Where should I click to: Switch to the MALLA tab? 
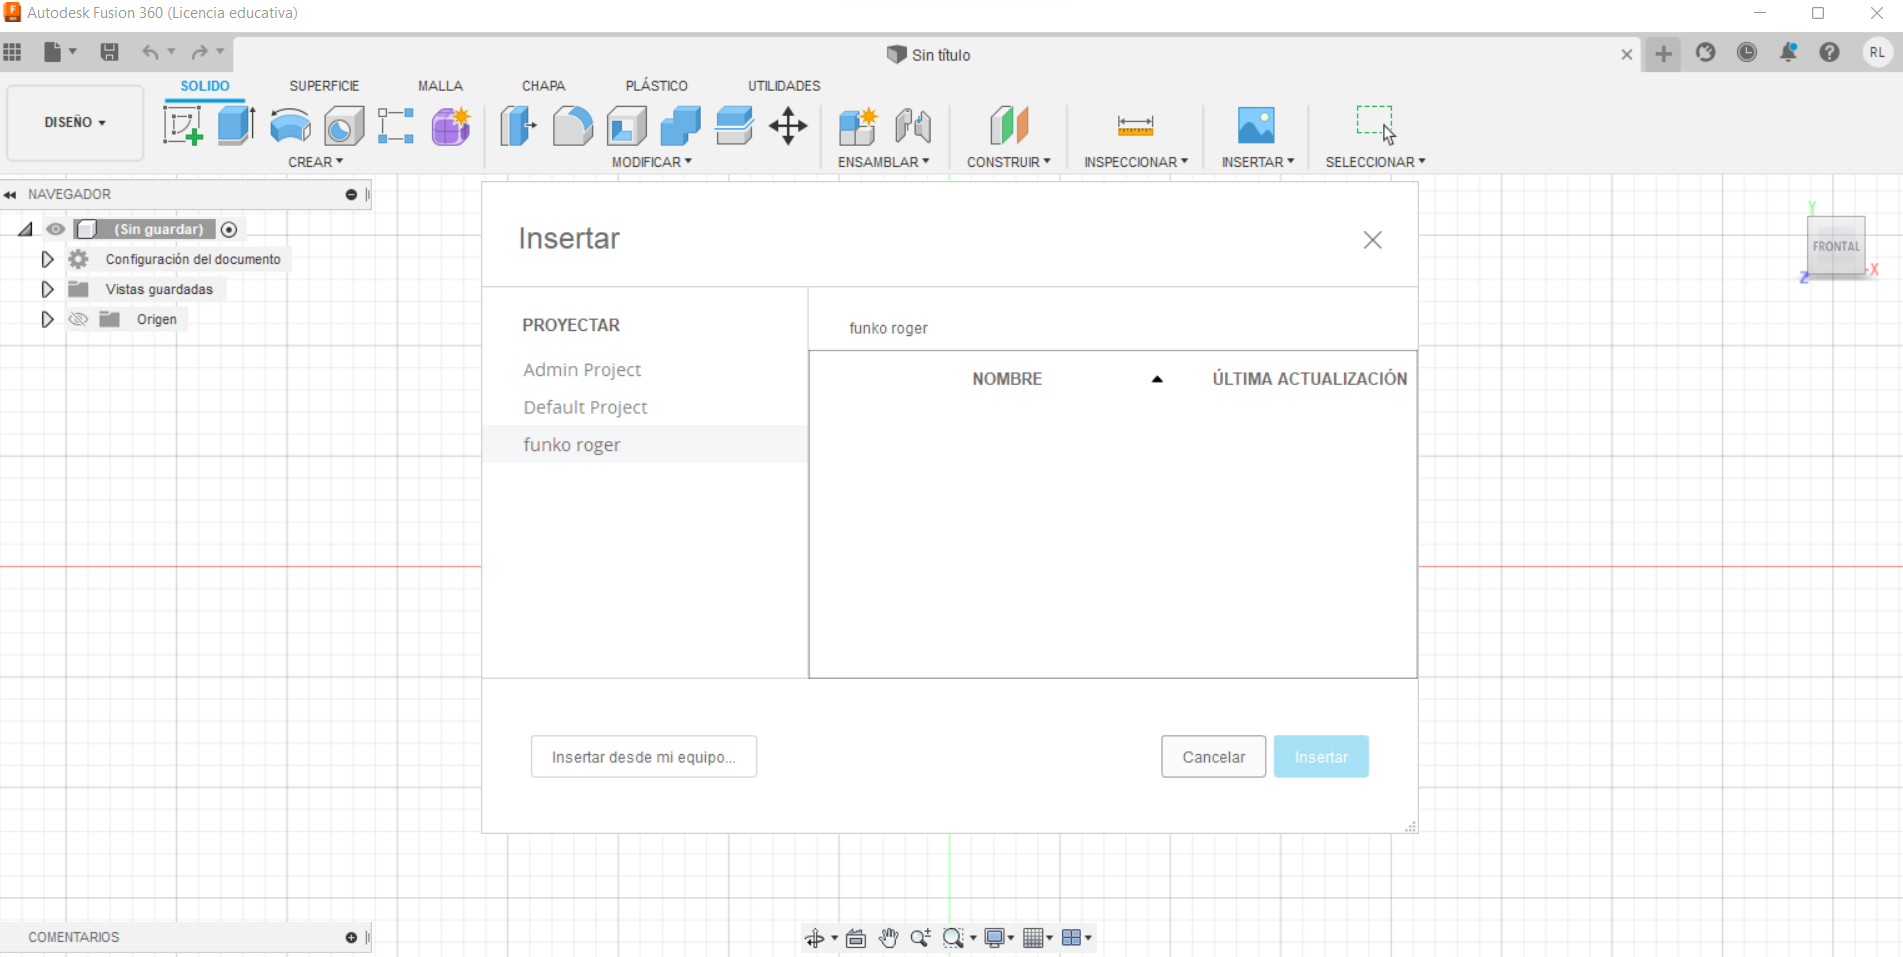[x=440, y=86]
